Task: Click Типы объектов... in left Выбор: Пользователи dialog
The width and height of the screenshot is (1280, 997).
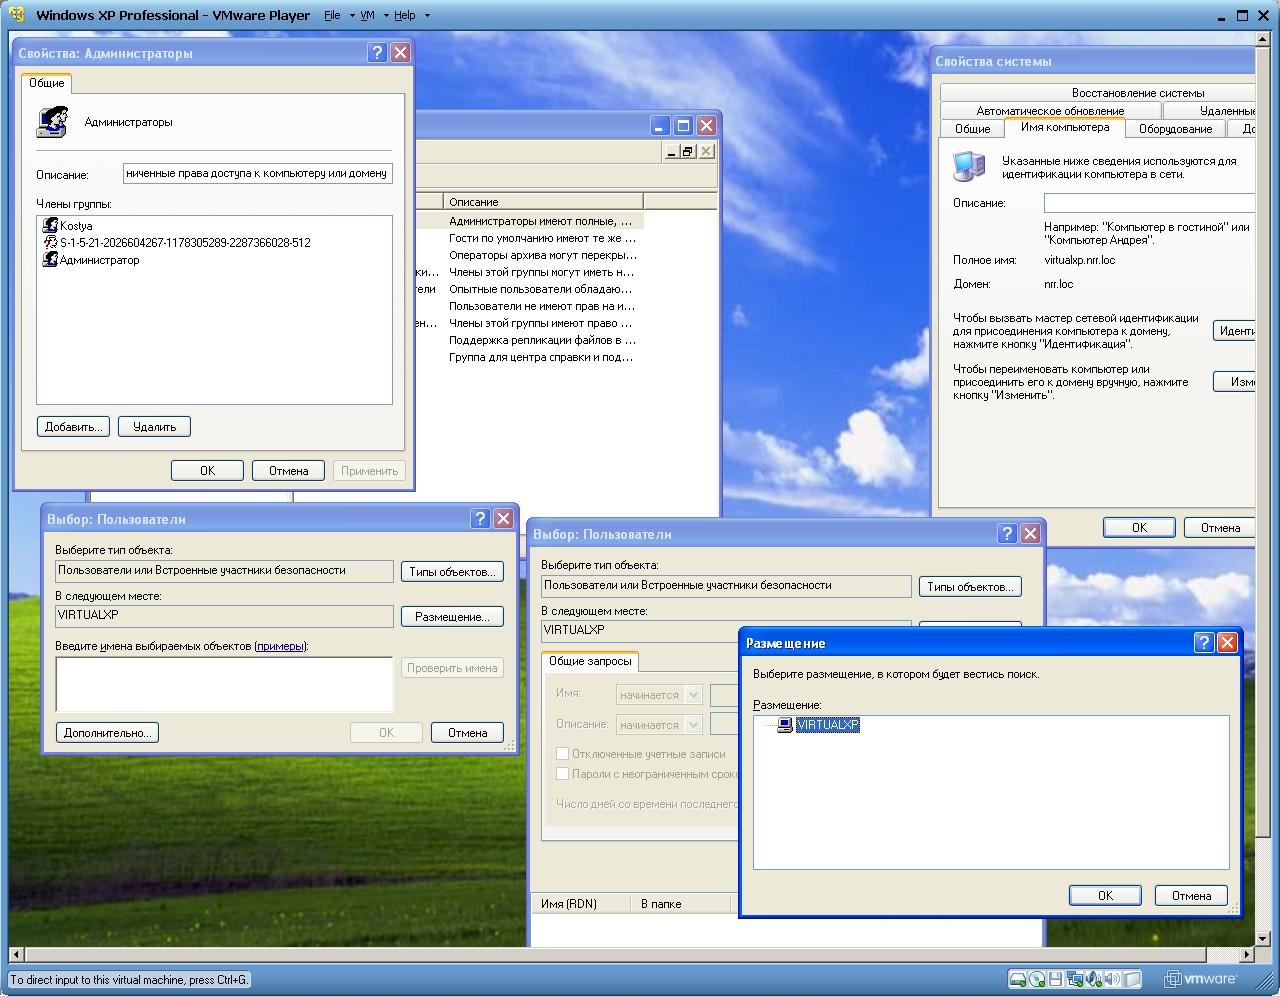Action: coord(452,571)
